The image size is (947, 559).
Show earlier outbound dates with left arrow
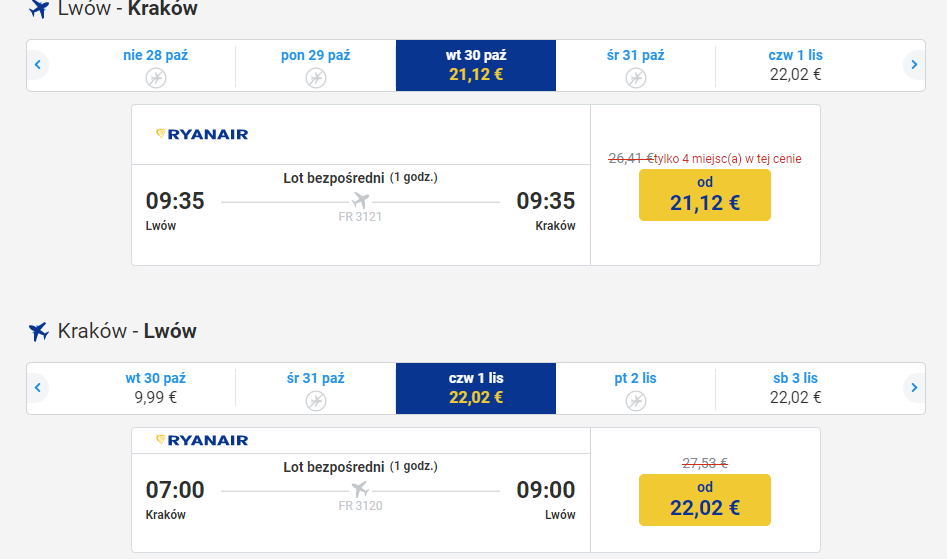[37, 65]
